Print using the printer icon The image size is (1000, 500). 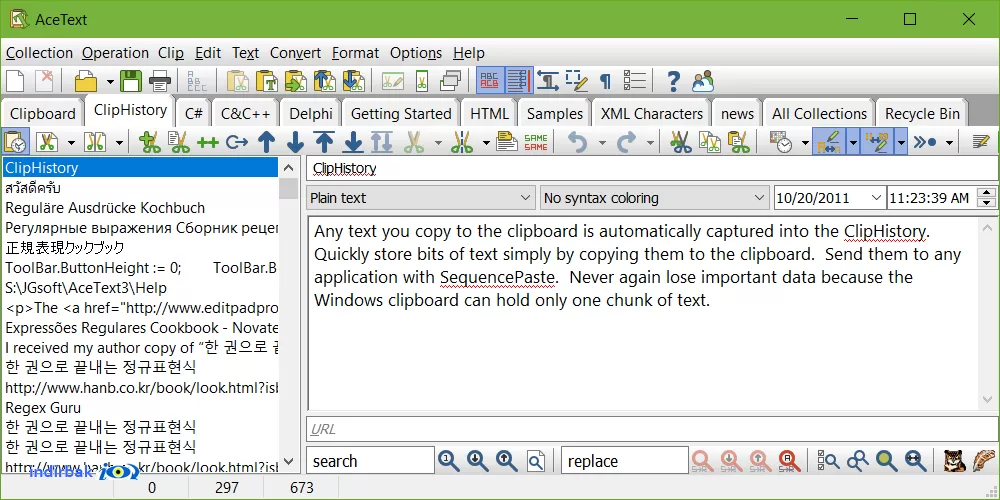pos(159,82)
